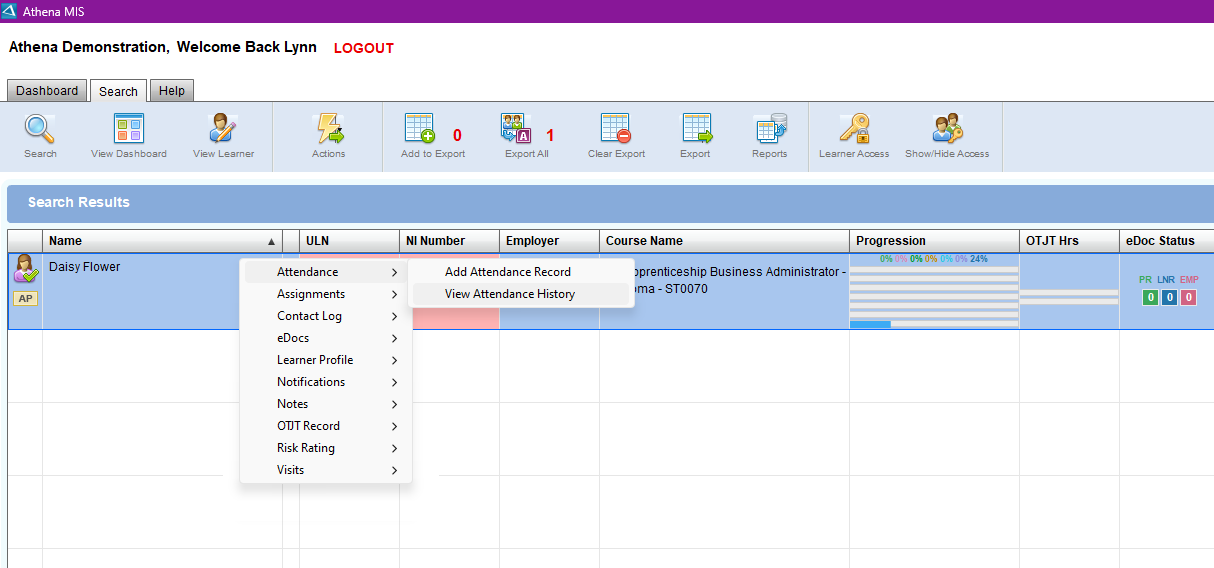1214x568 pixels.
Task: Sort by the OTJT Hrs column header
Action: (1069, 241)
